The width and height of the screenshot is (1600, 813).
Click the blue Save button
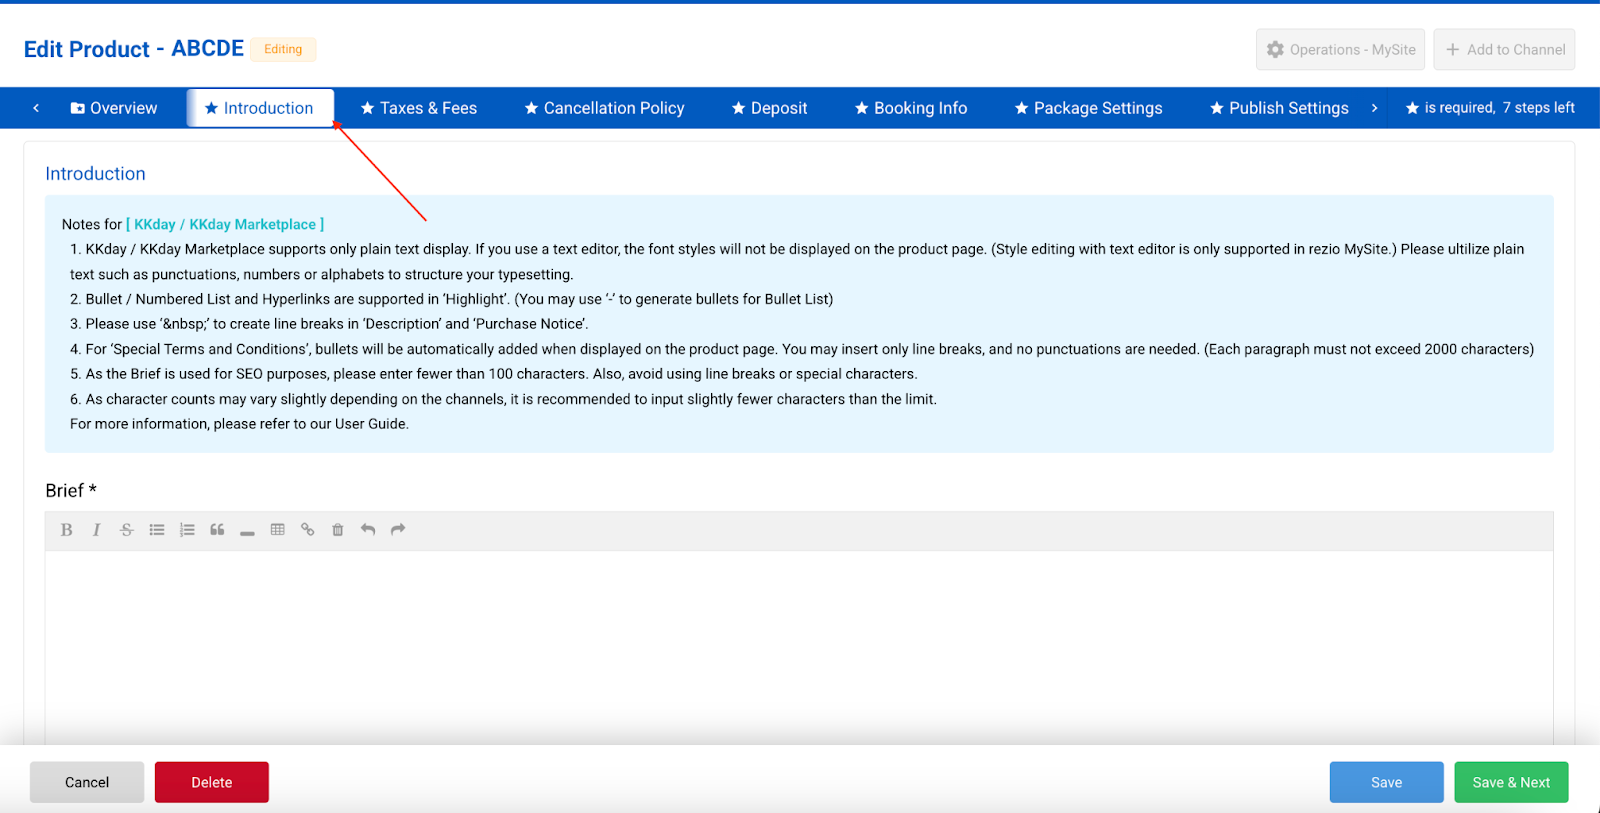tap(1386, 782)
